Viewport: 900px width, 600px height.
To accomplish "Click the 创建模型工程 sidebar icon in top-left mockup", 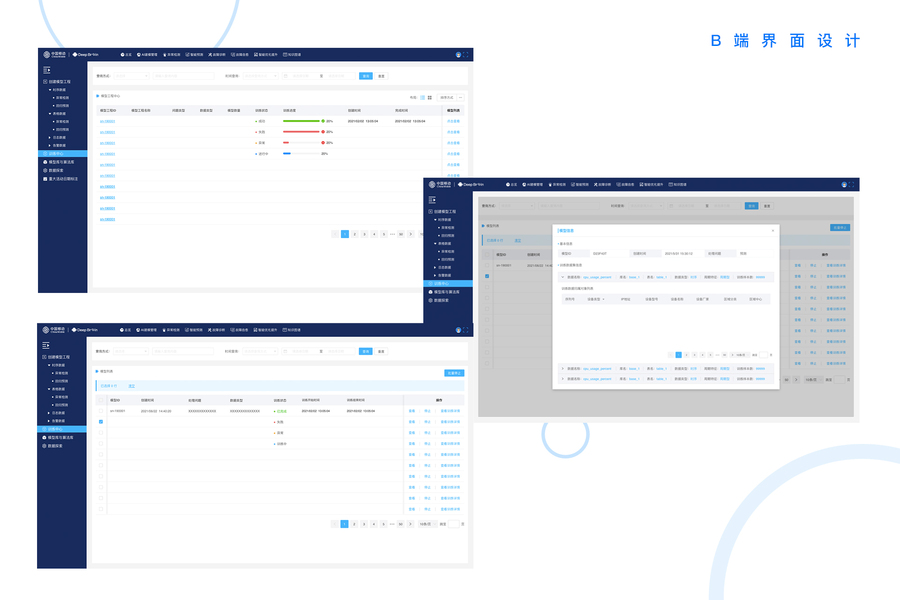I will tap(45, 82).
